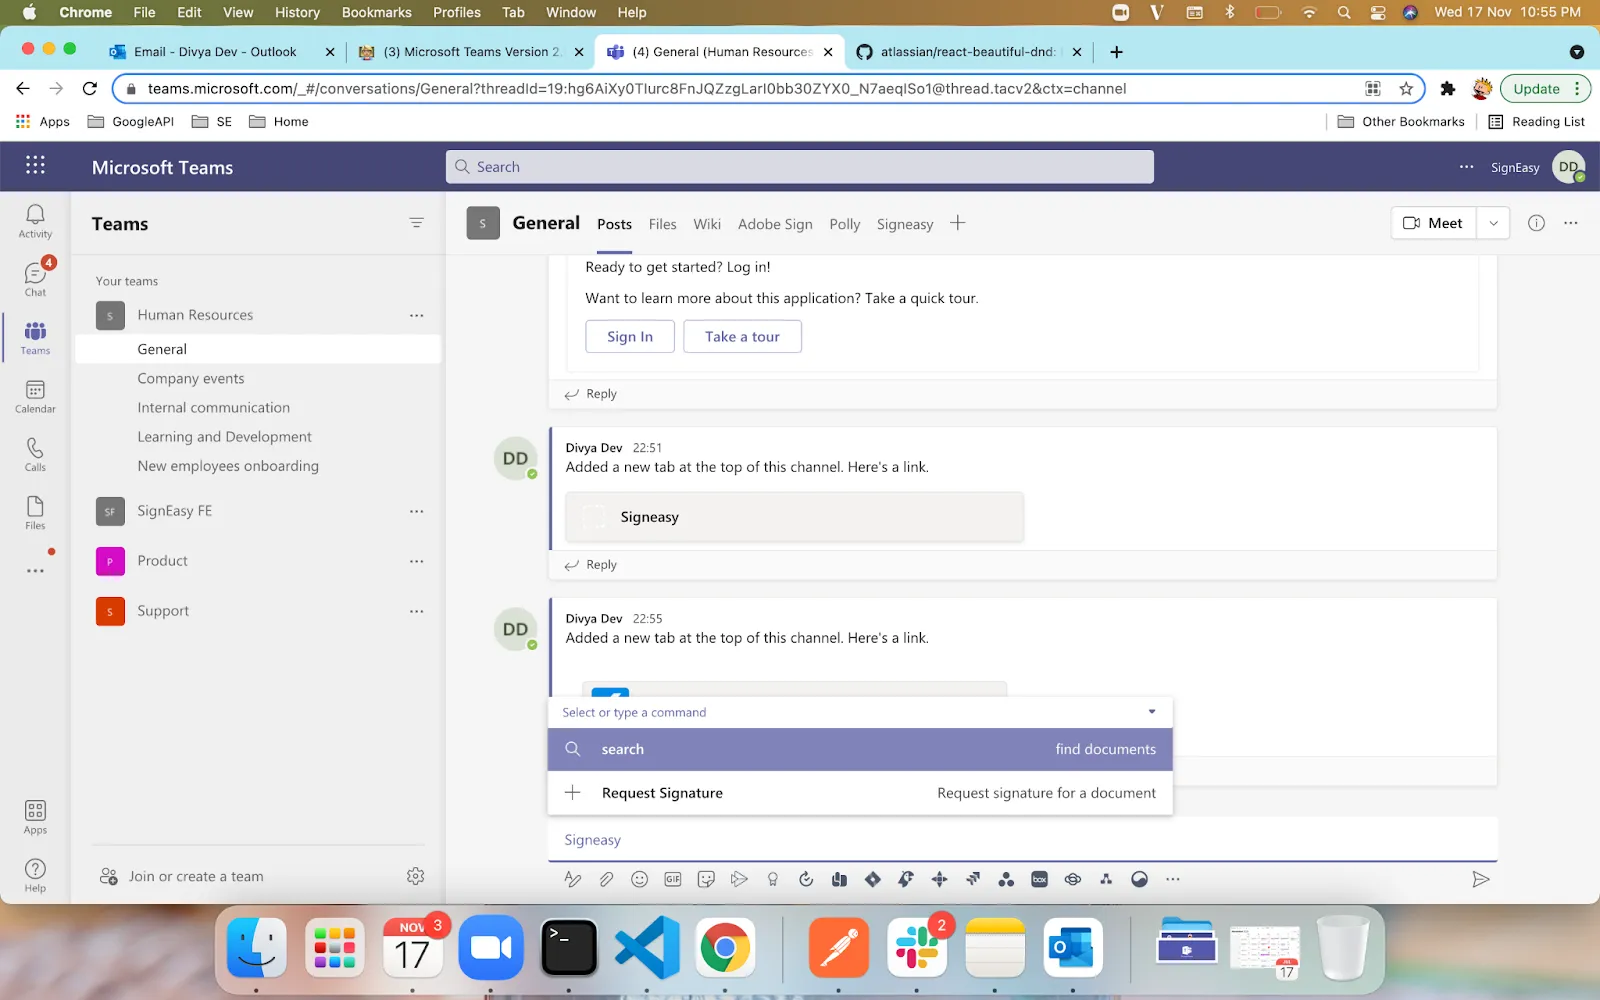
Task: Open manage teams settings gear
Action: click(x=416, y=876)
